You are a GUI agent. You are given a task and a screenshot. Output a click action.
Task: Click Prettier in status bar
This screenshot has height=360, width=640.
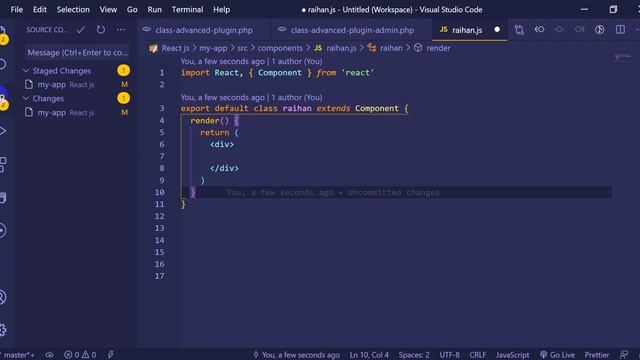pyautogui.click(x=597, y=355)
